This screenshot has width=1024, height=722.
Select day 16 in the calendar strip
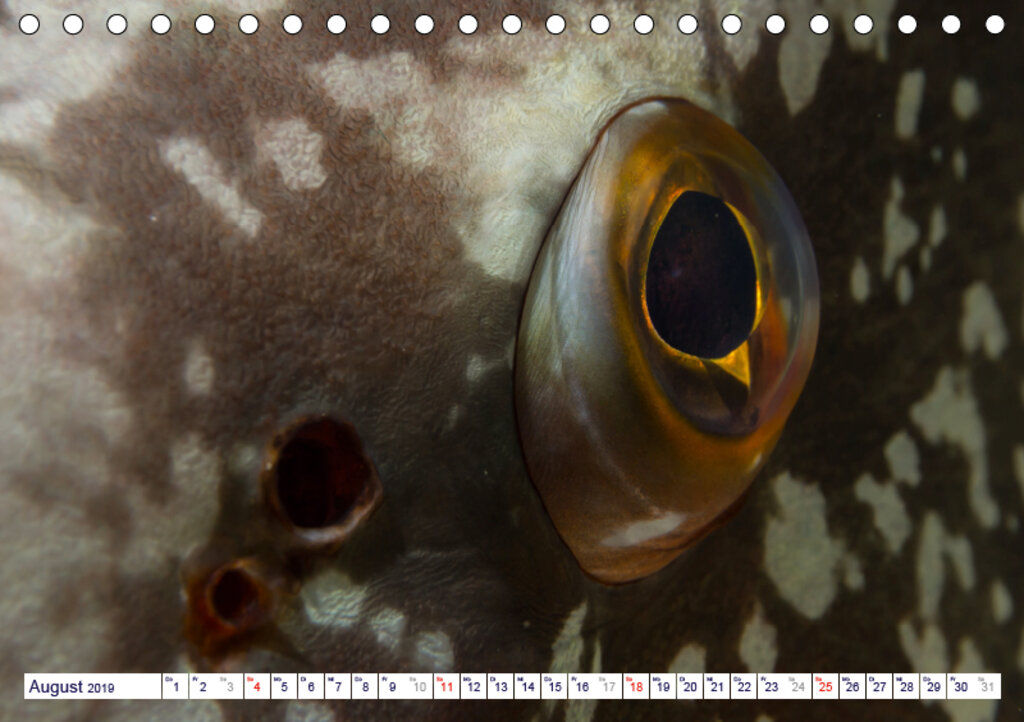pos(582,686)
